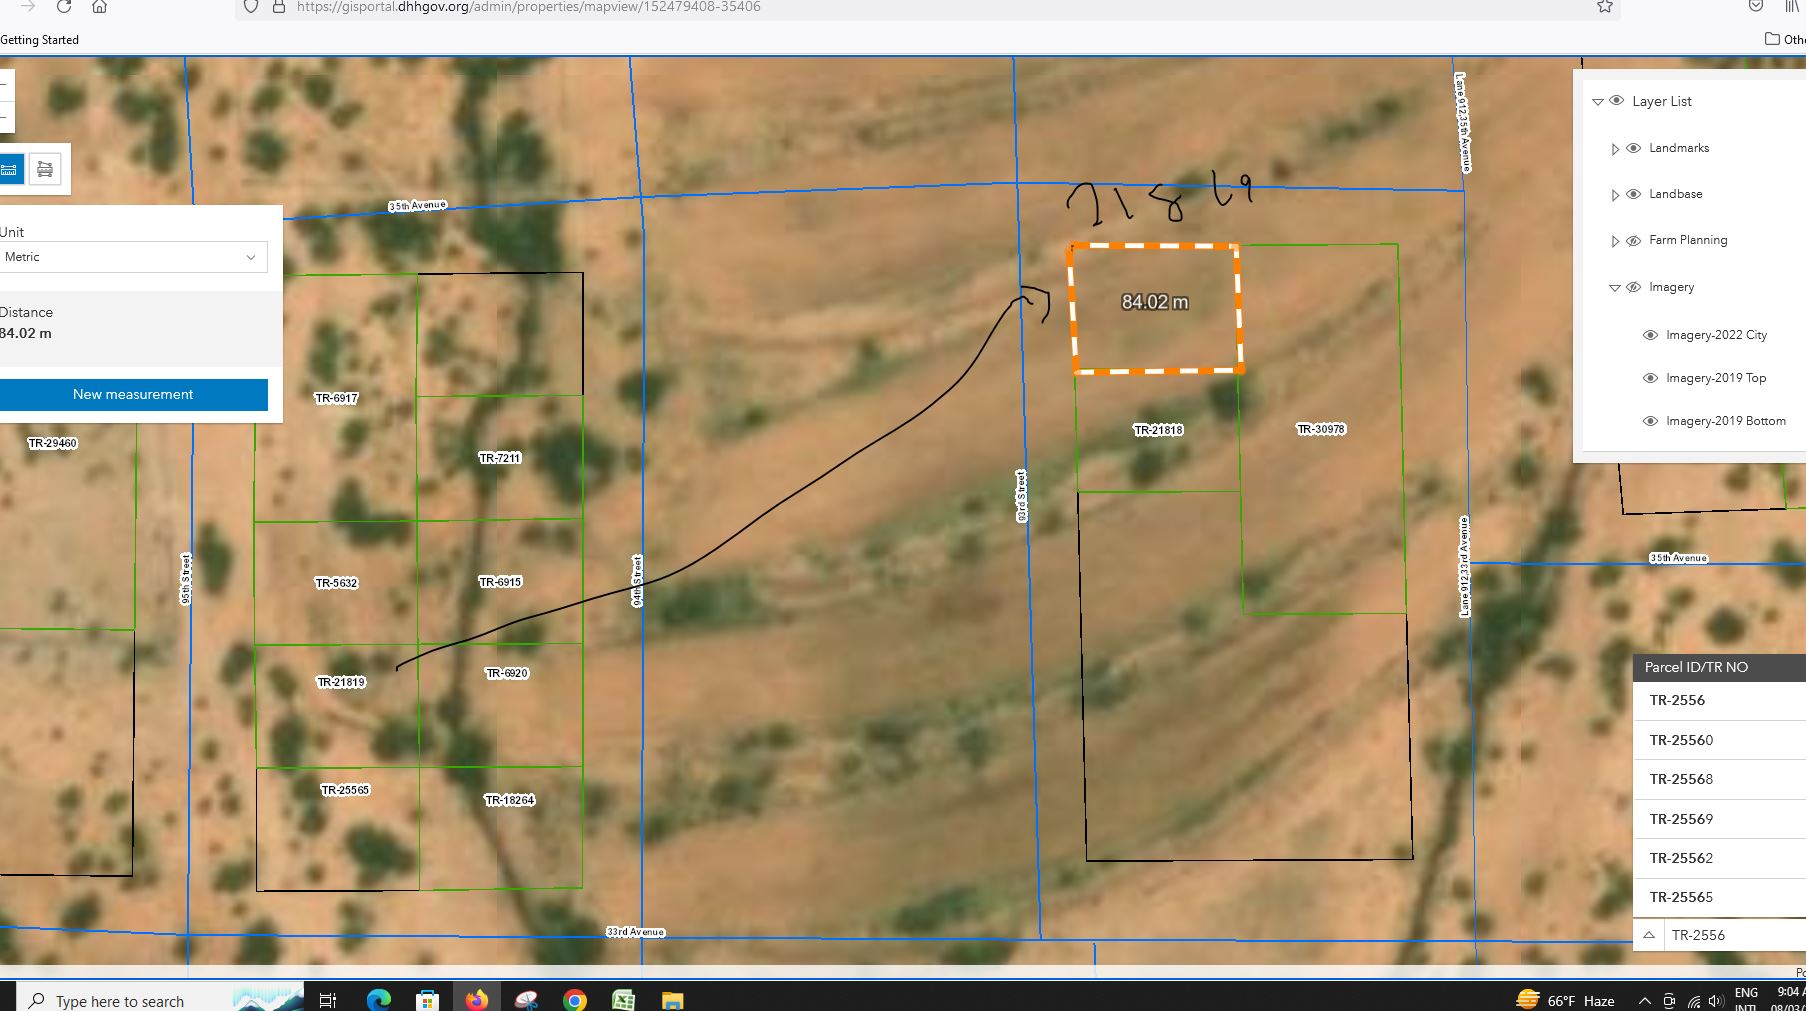Viewport: 1806px width, 1011px height.
Task: Select the area measurement tool
Action: point(45,169)
